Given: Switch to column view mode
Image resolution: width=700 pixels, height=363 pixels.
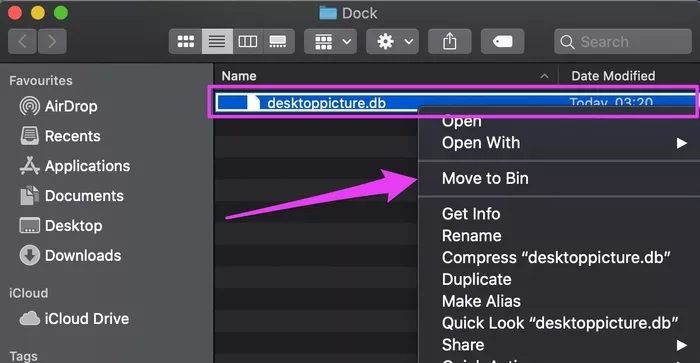Looking at the screenshot, I should 248,42.
